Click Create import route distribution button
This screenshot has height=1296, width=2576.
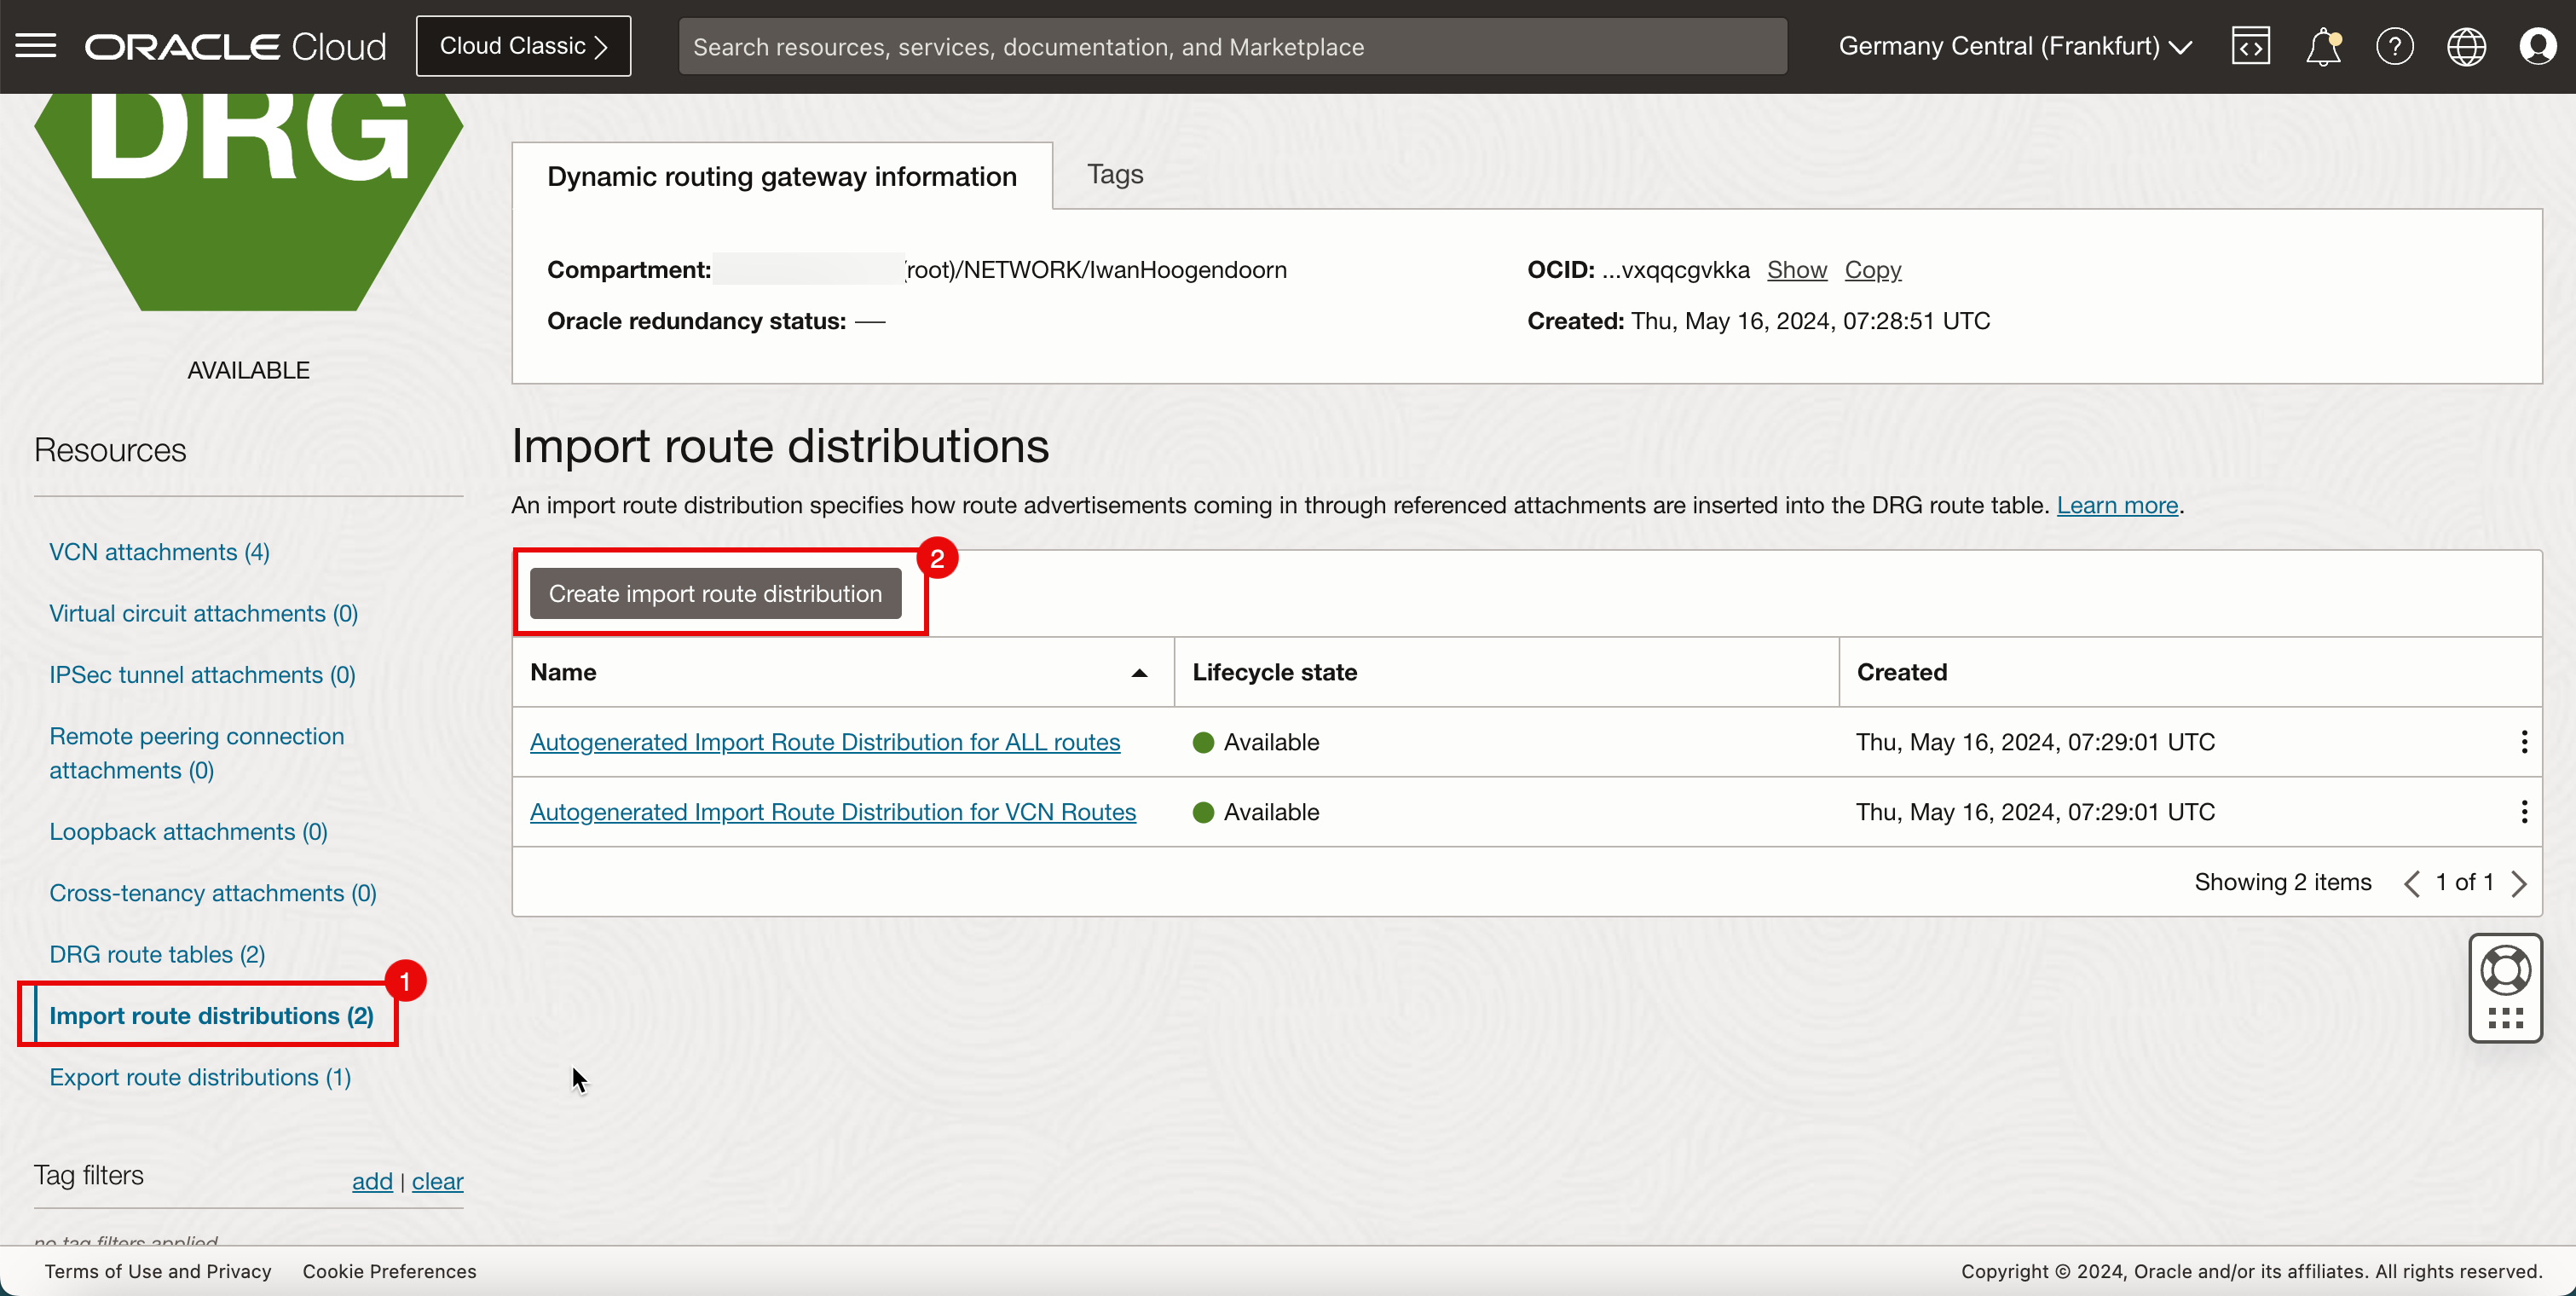pyautogui.click(x=717, y=593)
